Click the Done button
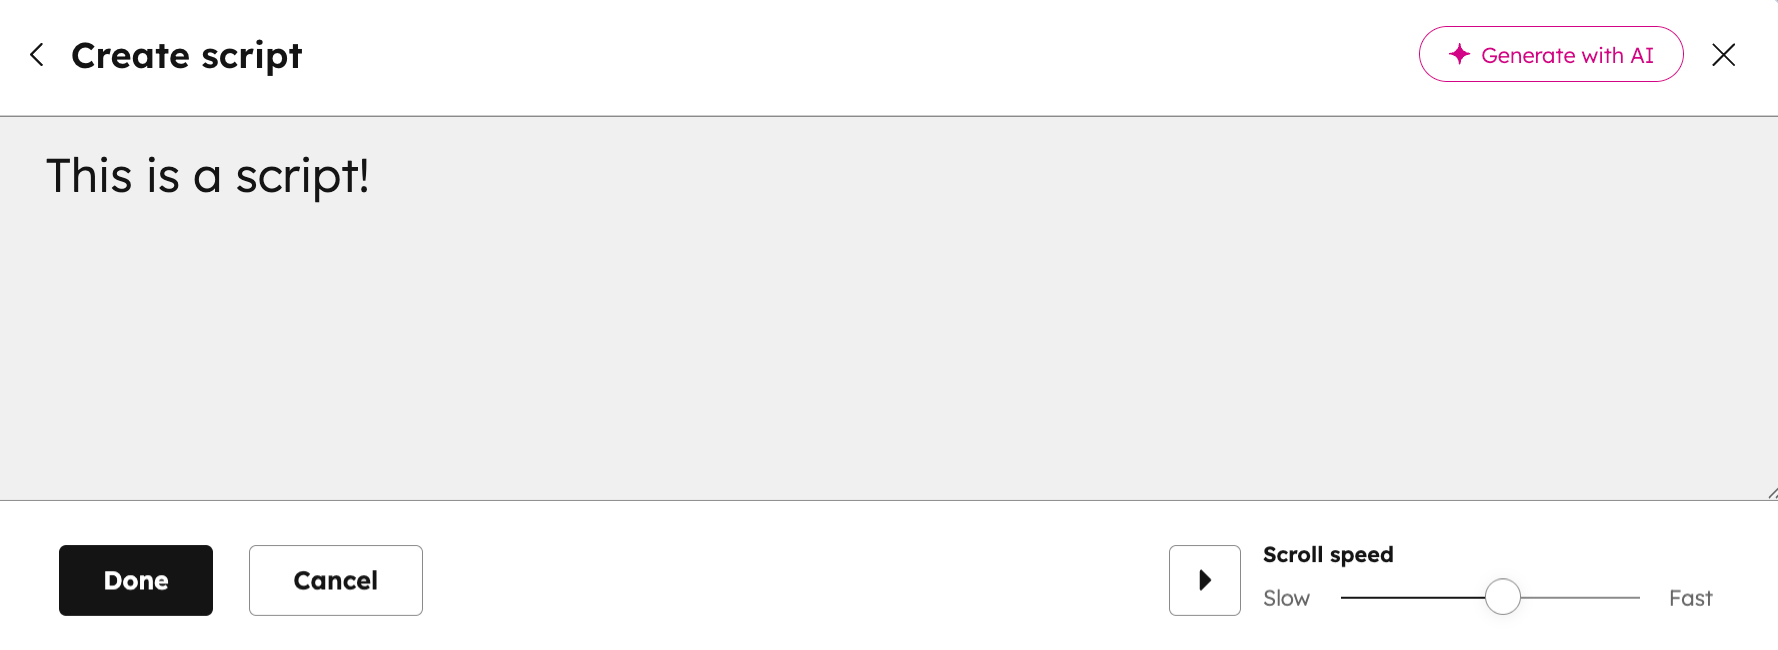Viewport: 1778px width, 650px height. coord(136,580)
